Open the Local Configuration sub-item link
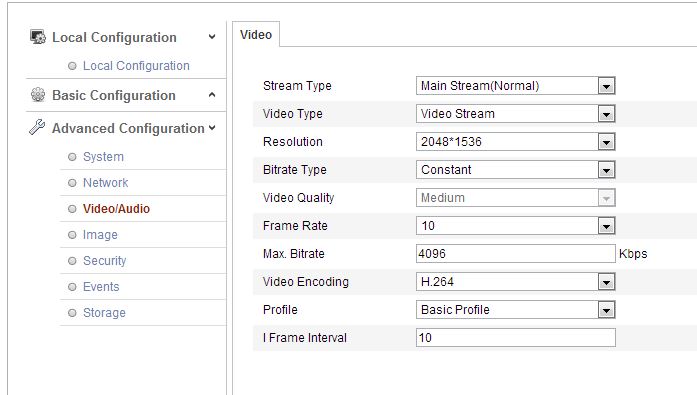Screen dimensions: 697x395 136,66
